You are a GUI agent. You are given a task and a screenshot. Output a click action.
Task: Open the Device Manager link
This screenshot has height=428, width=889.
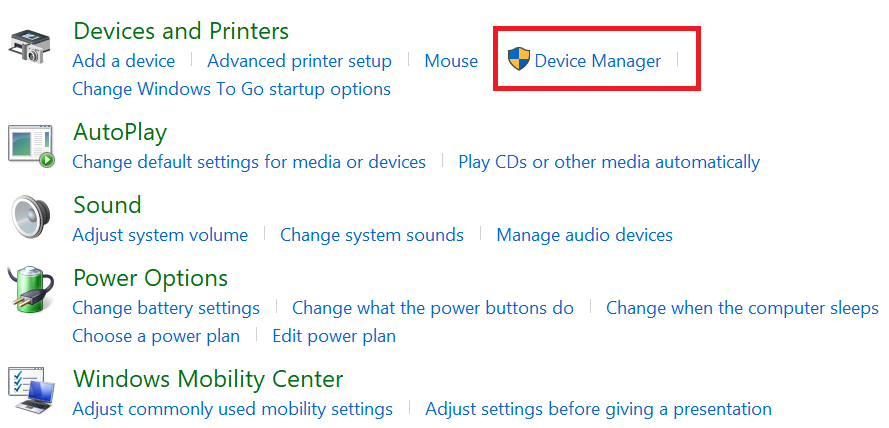click(598, 61)
